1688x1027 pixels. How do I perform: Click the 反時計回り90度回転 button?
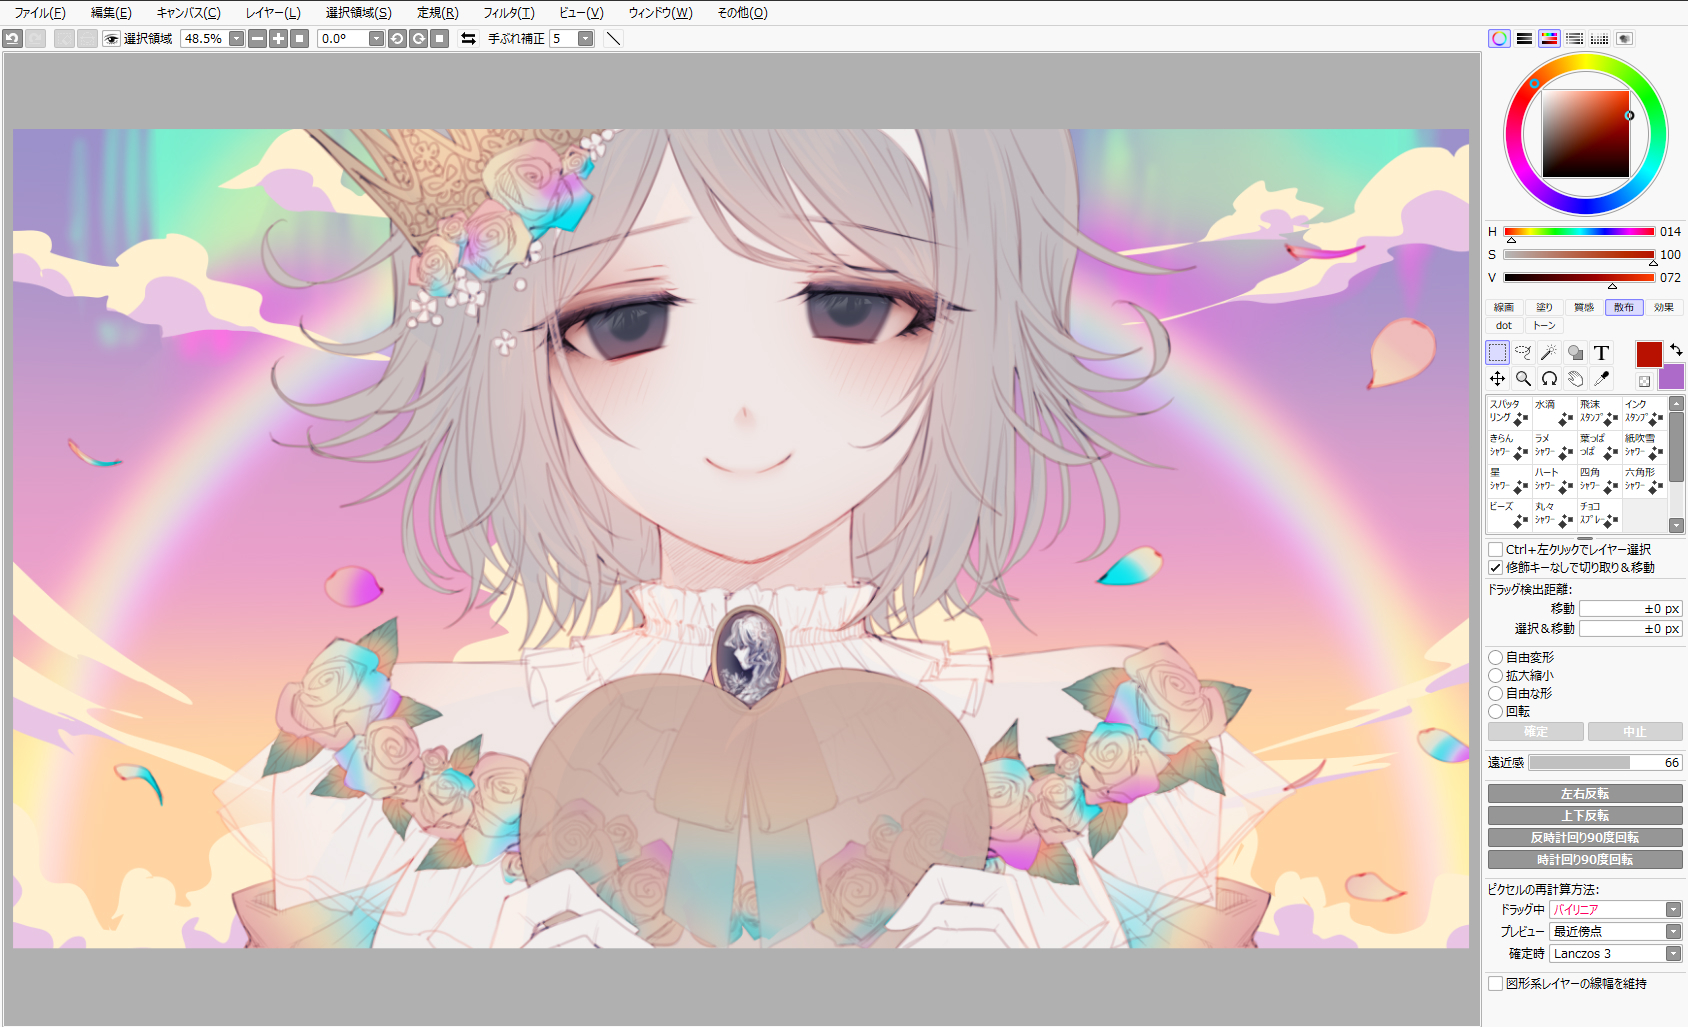pyautogui.click(x=1585, y=838)
